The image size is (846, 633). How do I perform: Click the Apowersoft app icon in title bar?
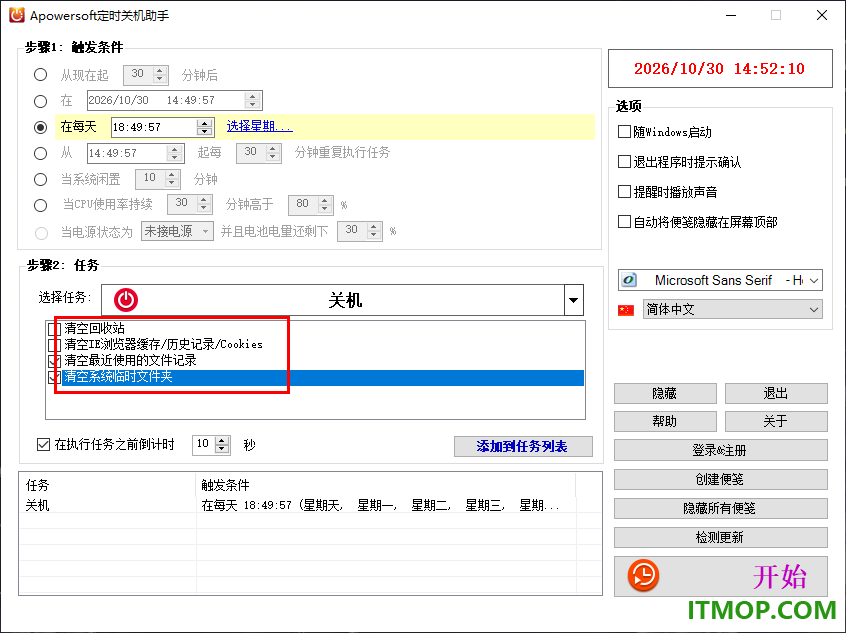pos(17,15)
